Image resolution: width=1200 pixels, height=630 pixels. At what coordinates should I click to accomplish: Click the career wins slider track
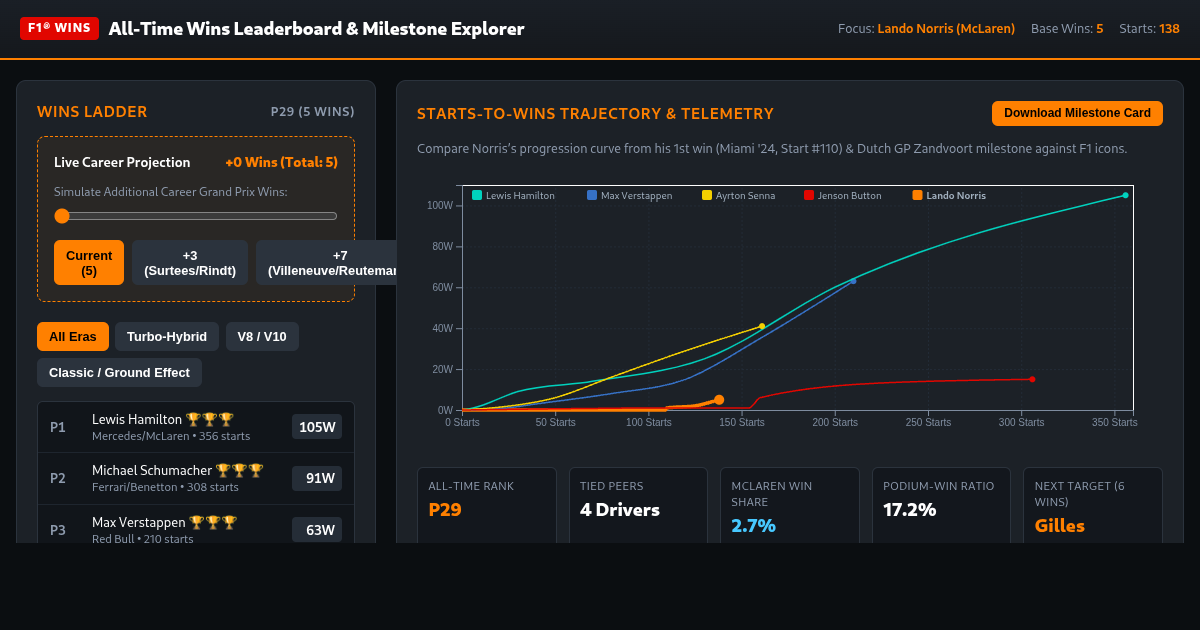[196, 216]
